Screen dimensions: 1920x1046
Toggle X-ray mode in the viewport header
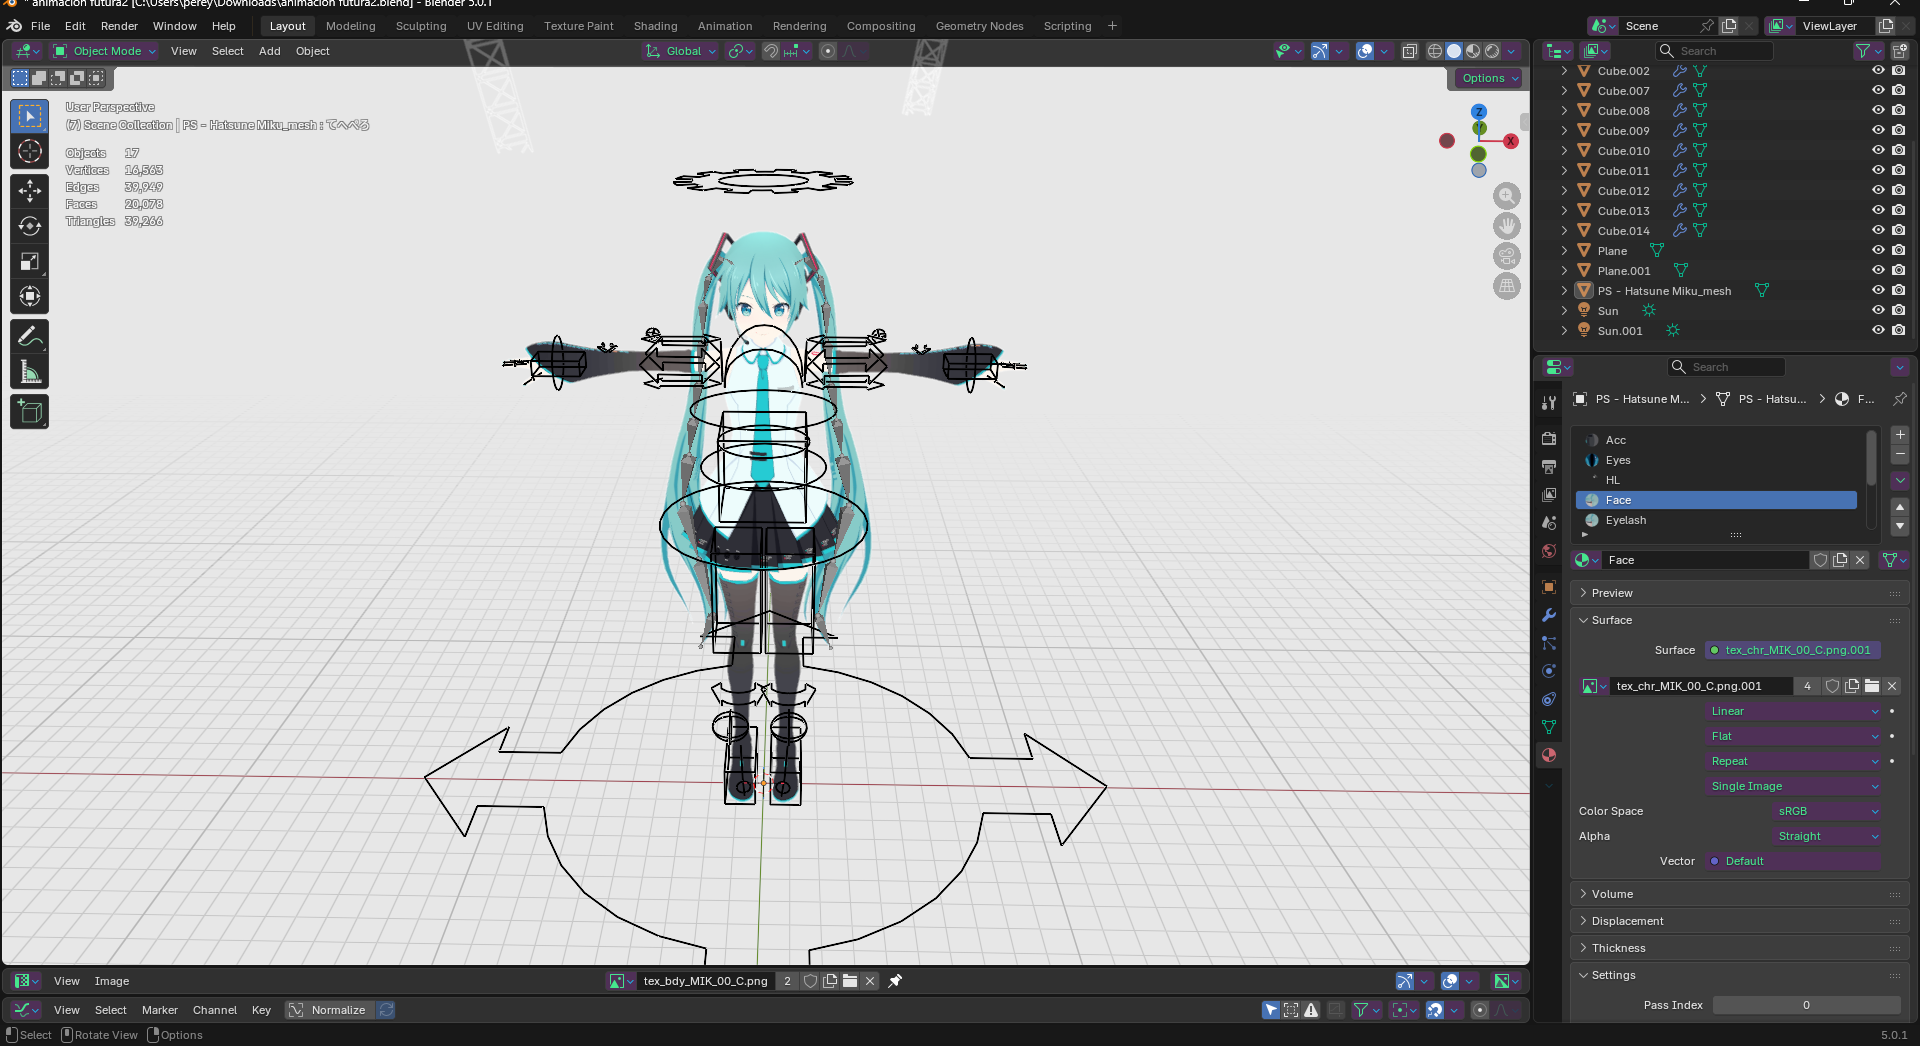coord(1410,51)
